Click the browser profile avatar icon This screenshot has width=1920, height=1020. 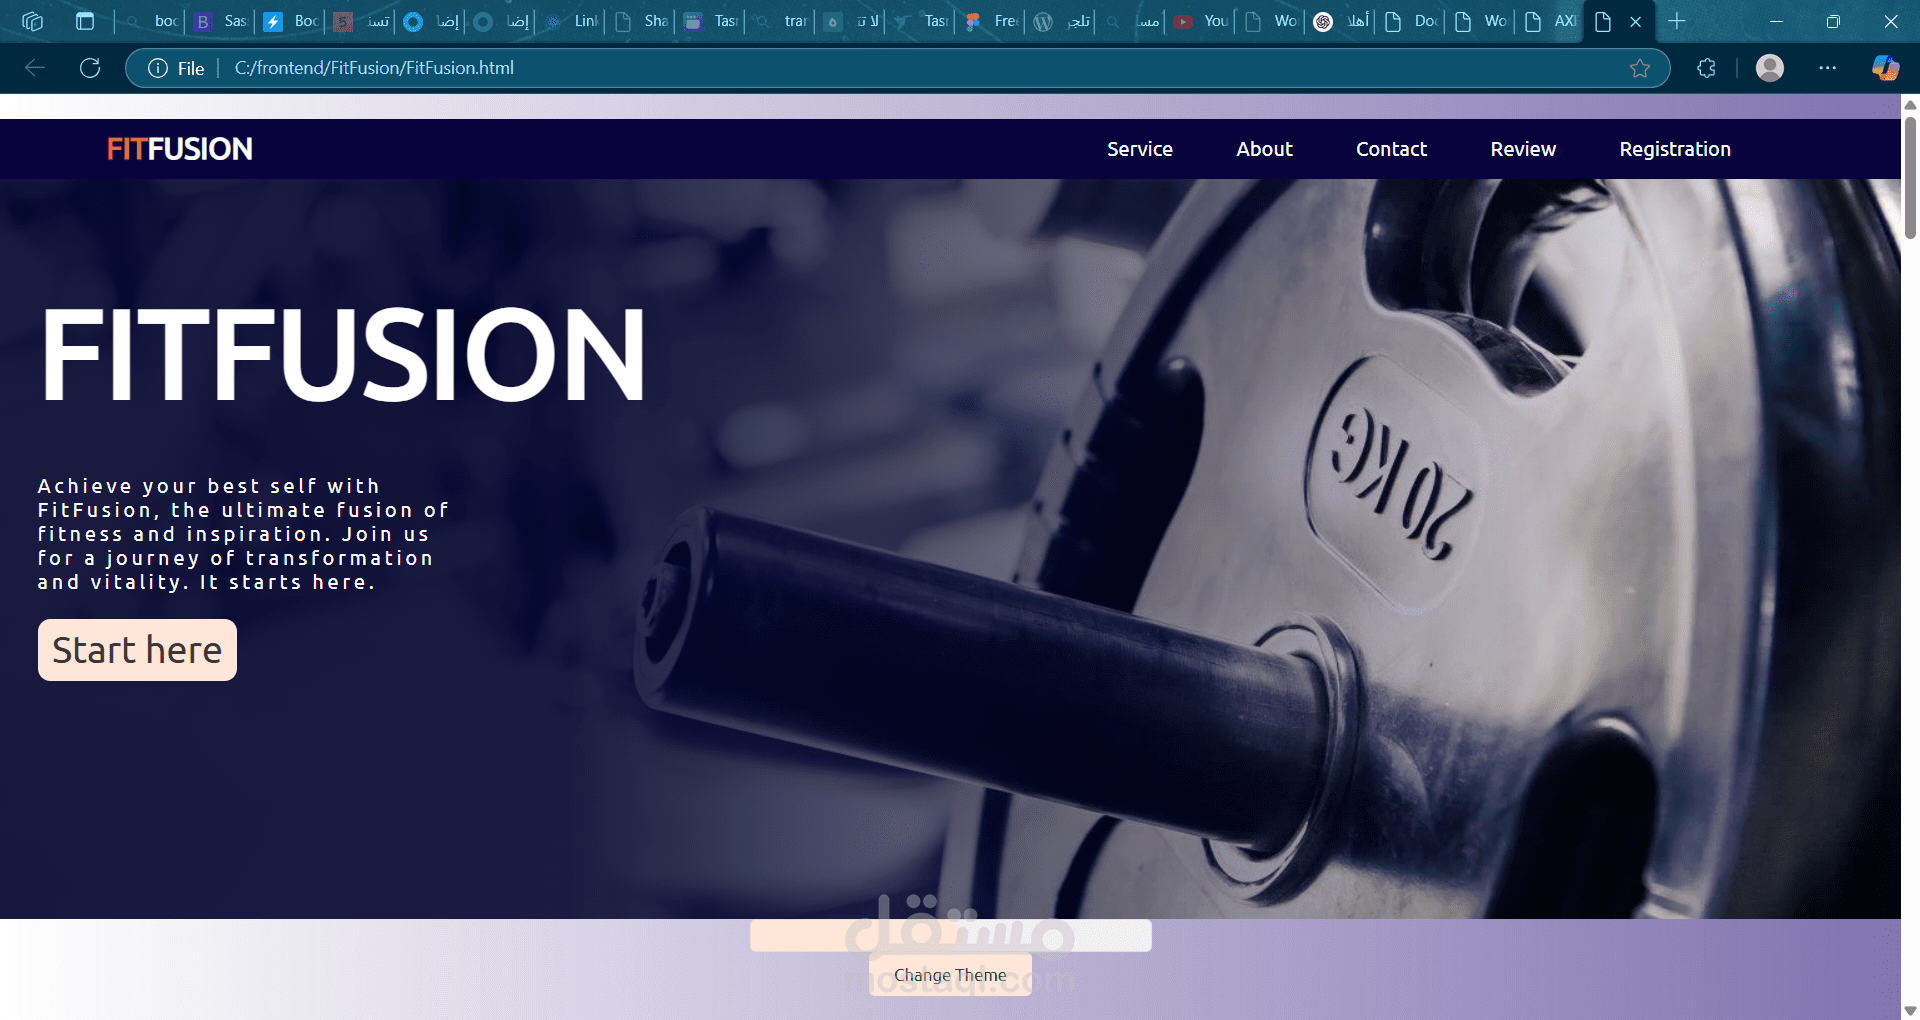[x=1769, y=68]
